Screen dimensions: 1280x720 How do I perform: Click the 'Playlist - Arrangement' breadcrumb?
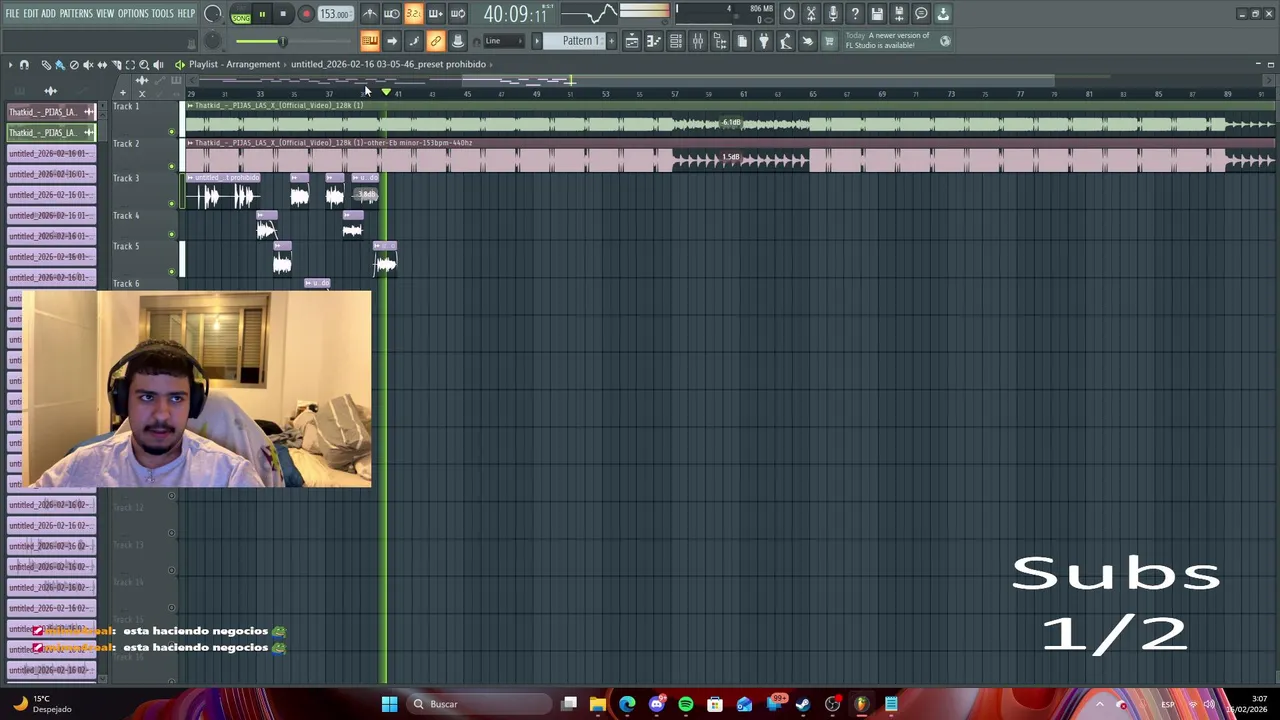point(234,64)
